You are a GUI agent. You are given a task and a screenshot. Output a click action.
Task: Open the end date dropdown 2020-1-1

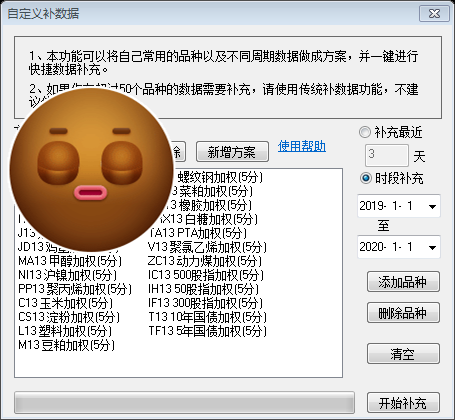click(x=432, y=247)
